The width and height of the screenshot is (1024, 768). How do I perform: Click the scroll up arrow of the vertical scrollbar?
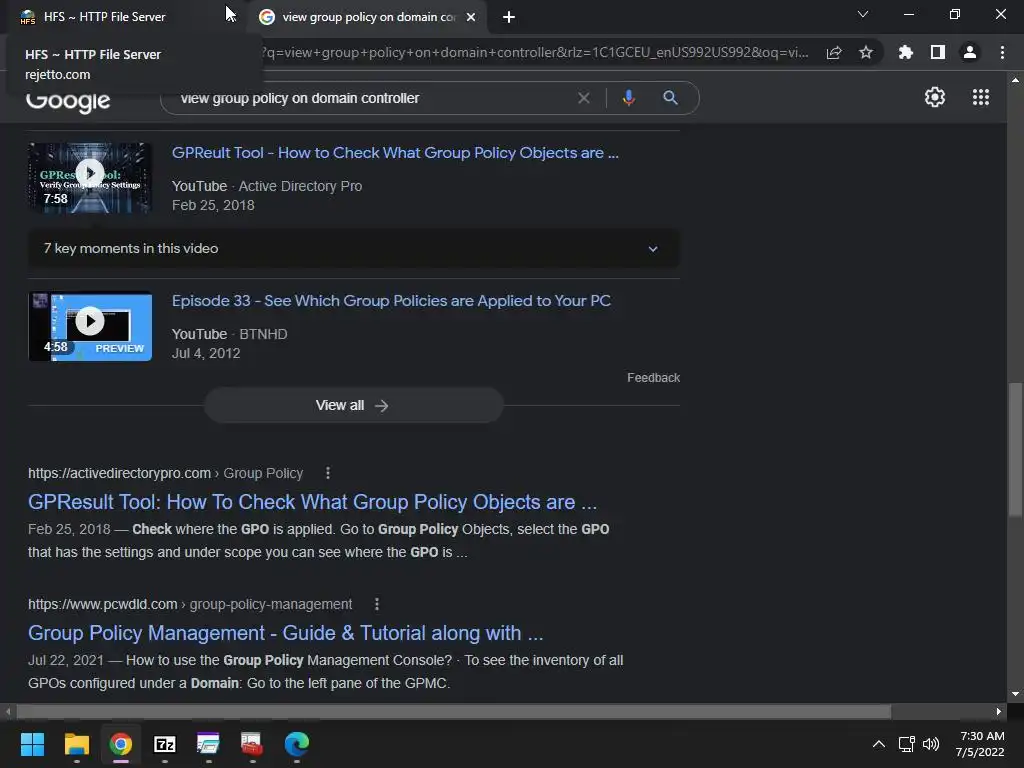pos(1015,80)
